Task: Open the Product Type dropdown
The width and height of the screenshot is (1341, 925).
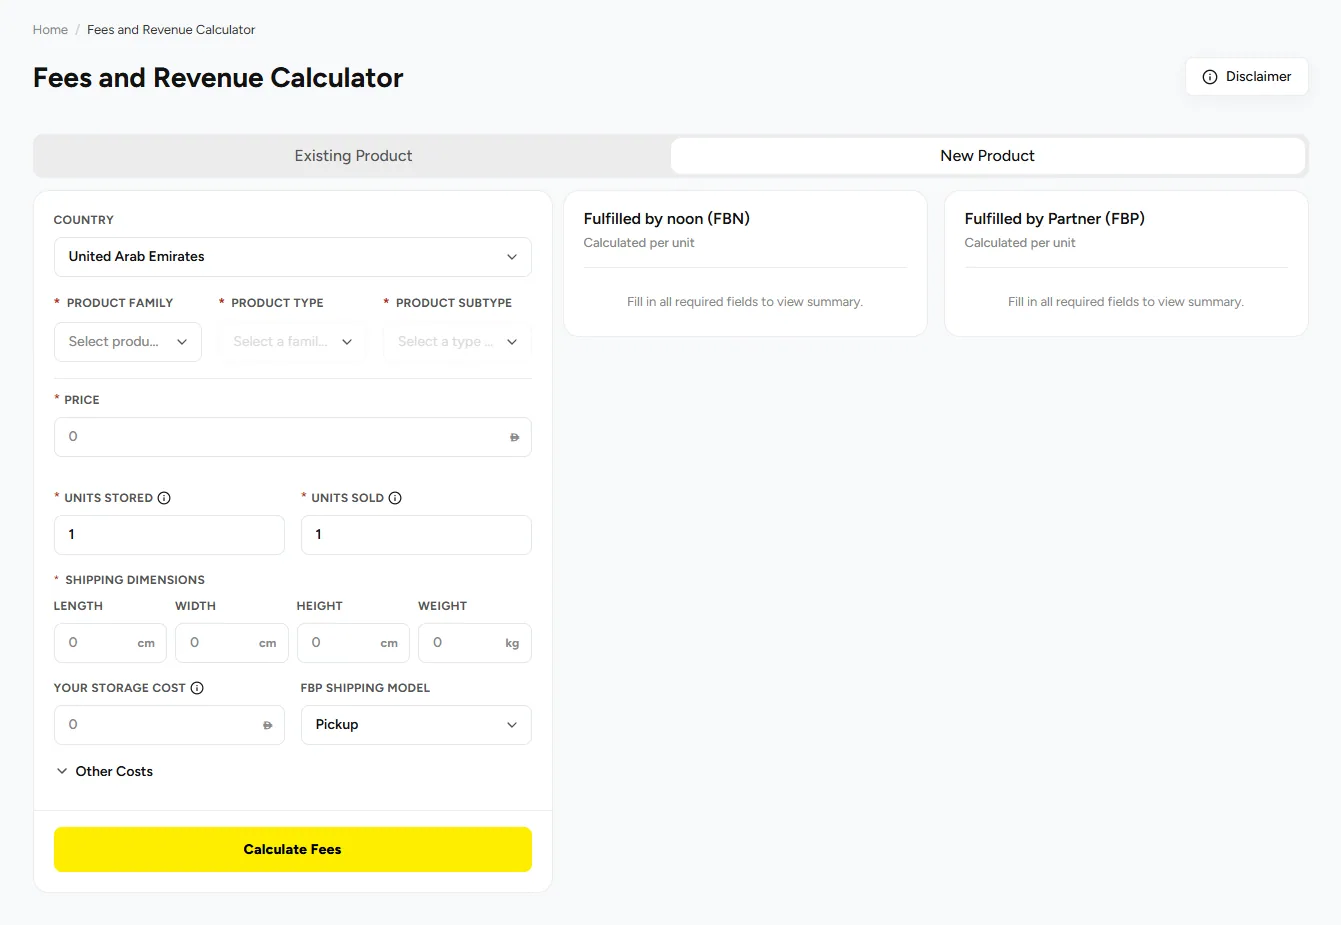Action: (x=293, y=342)
